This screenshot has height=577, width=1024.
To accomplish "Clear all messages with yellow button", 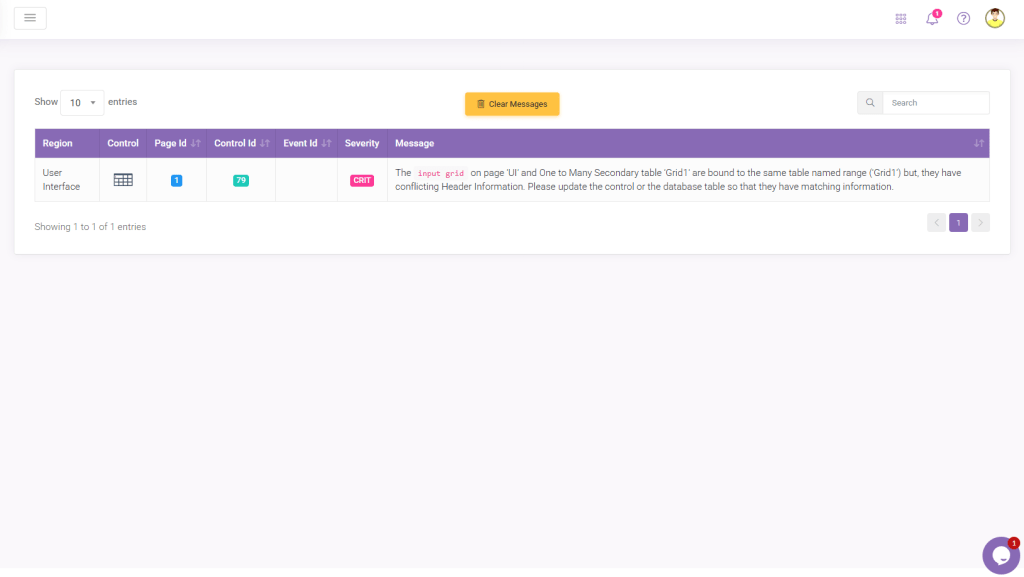I will tap(512, 104).
